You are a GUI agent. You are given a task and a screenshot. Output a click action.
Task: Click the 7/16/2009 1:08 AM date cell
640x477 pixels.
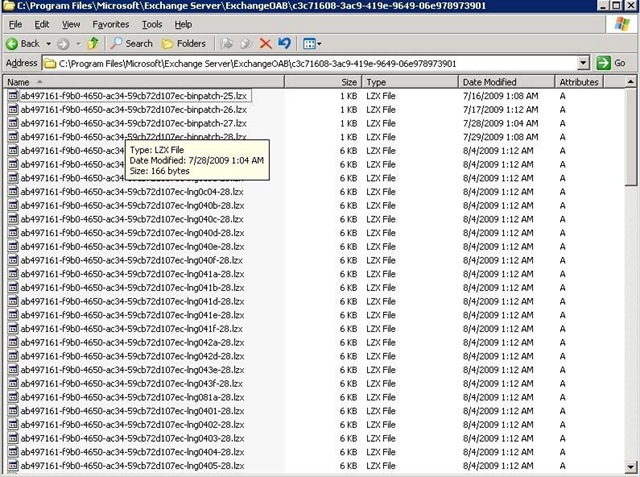coord(500,96)
